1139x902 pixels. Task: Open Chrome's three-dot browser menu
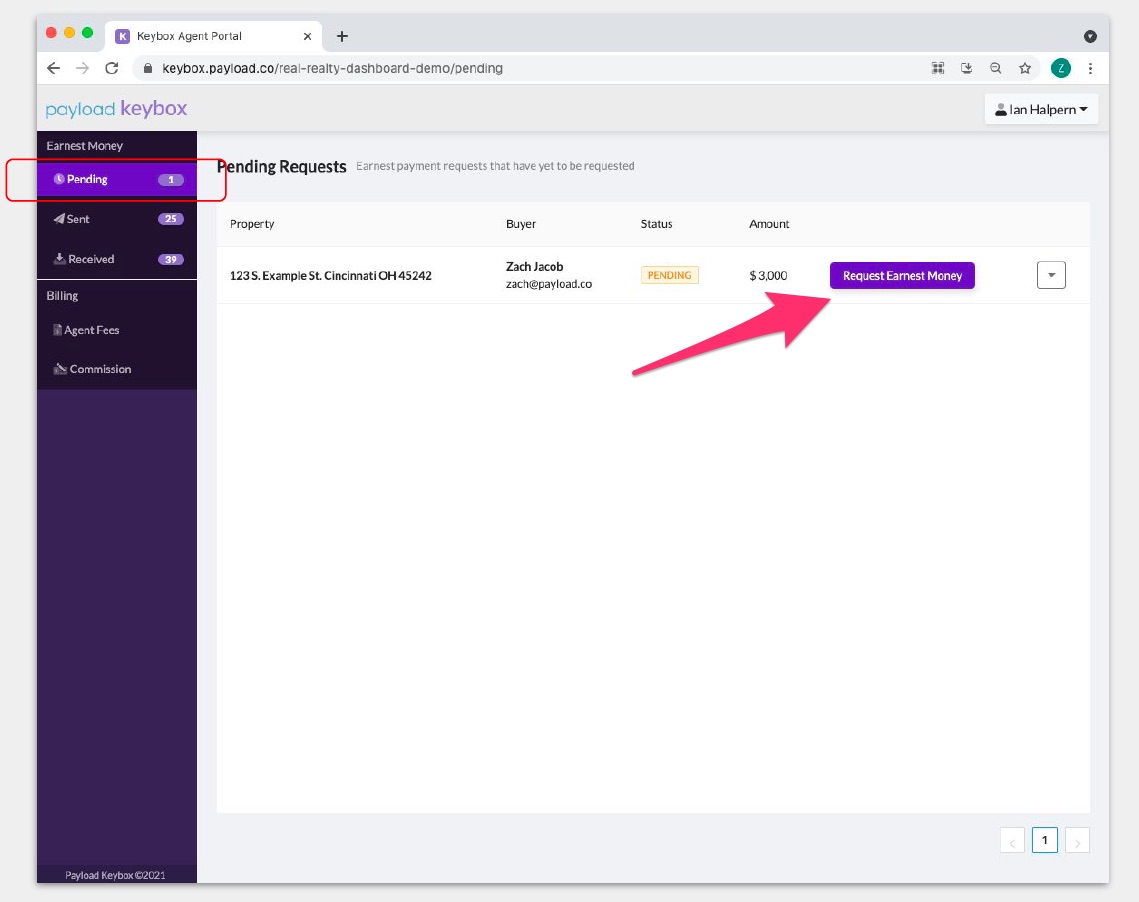pos(1090,68)
